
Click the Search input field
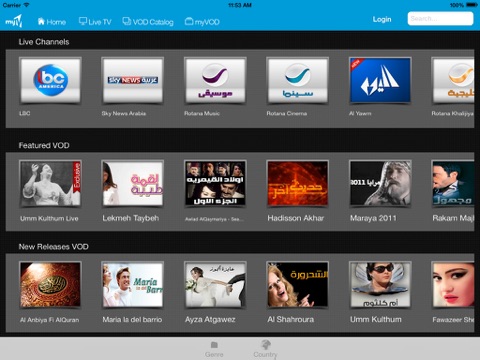[x=440, y=19]
